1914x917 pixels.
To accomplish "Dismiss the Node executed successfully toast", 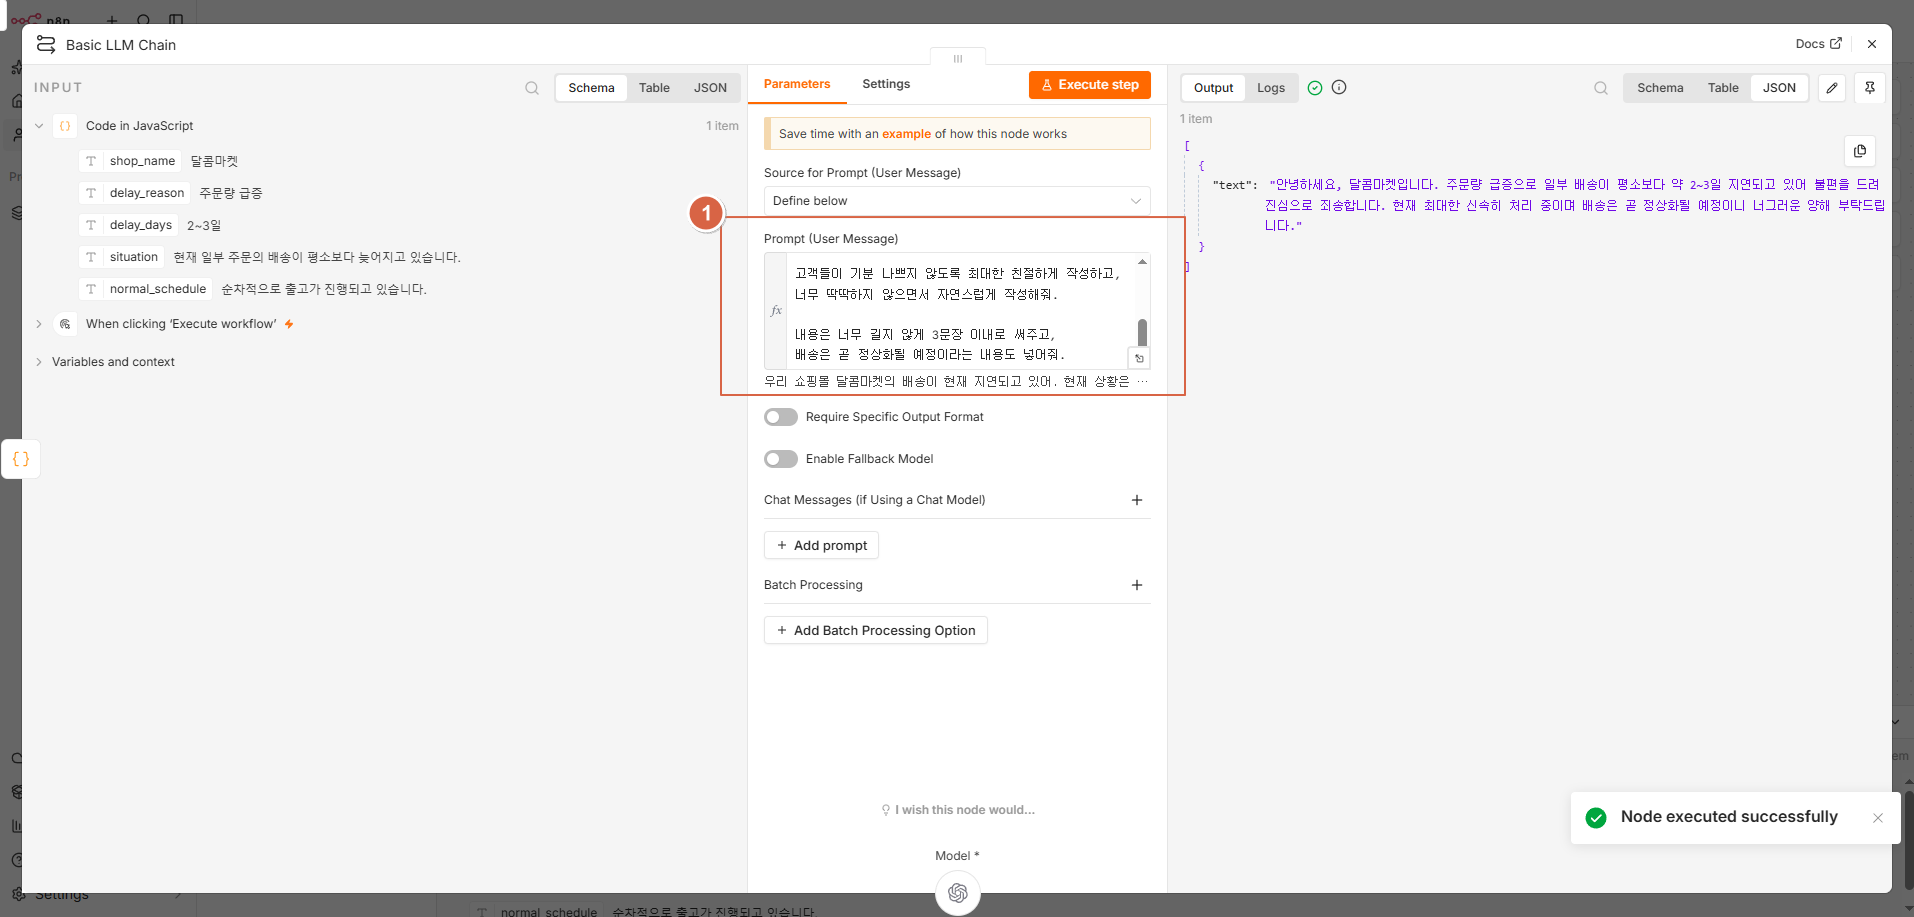I will point(1878,818).
